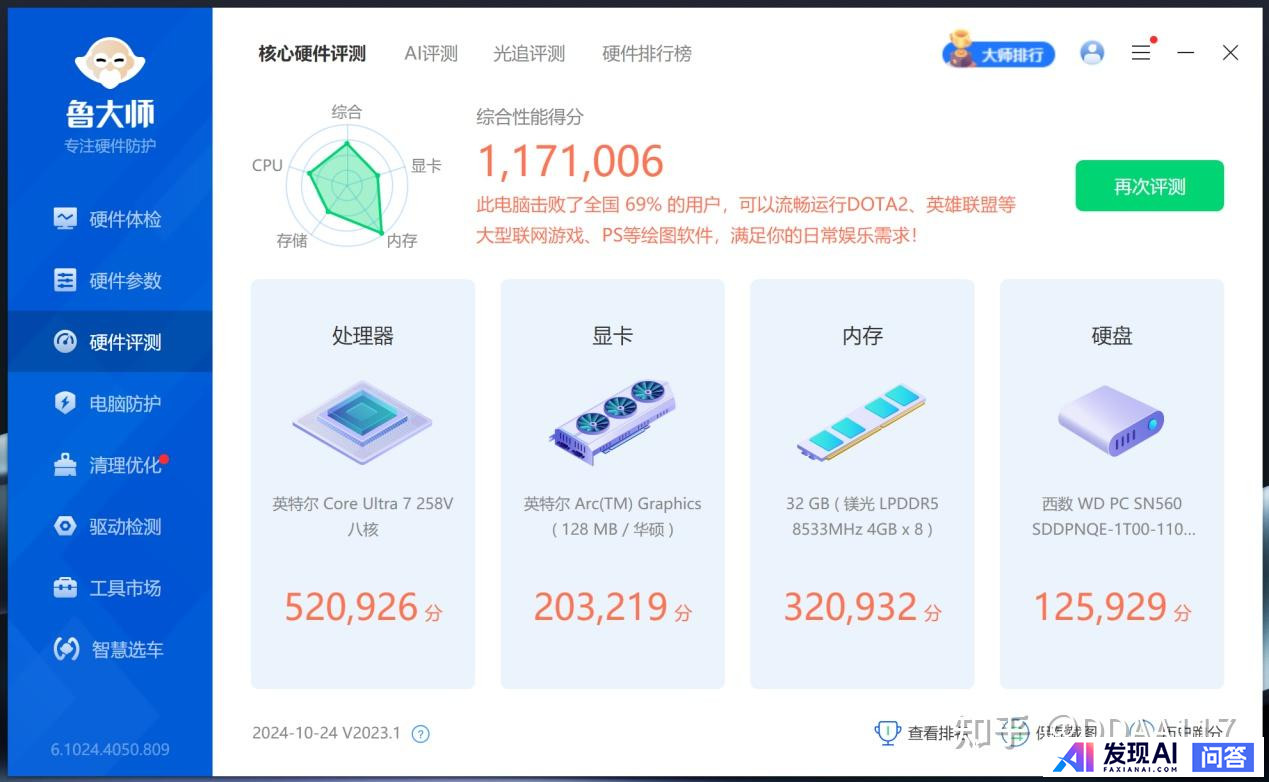The height and width of the screenshot is (782, 1269).
Task: Open 电脑防护 shield item
Action: (x=110, y=404)
